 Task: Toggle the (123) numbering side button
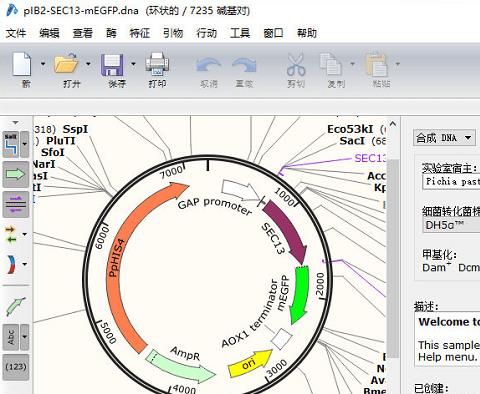[x=16, y=367]
